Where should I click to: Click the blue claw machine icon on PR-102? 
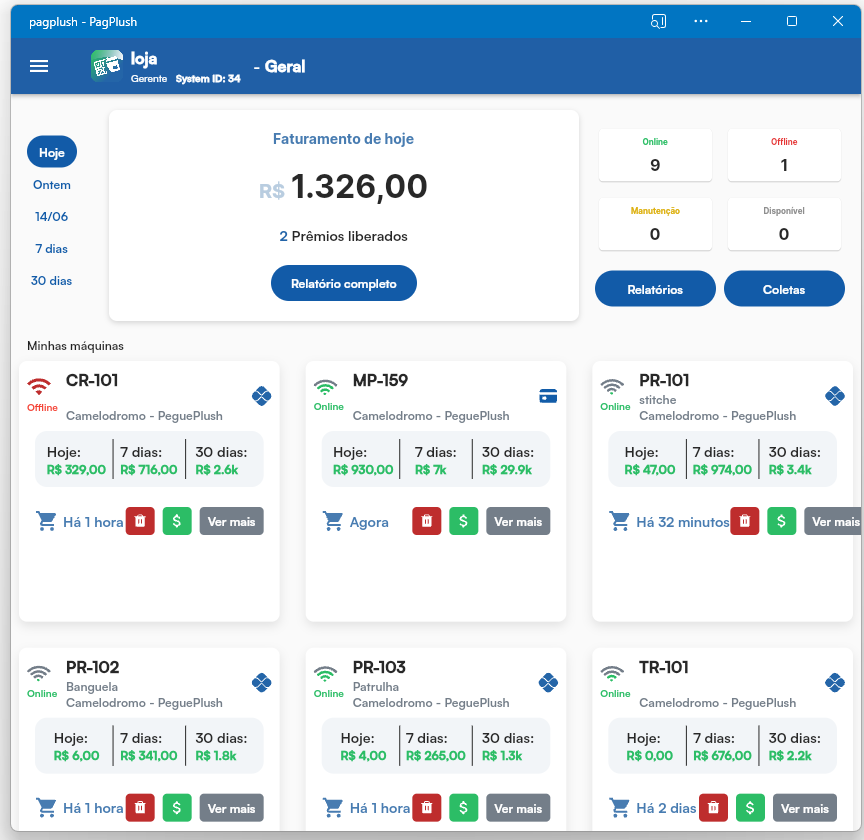point(261,682)
